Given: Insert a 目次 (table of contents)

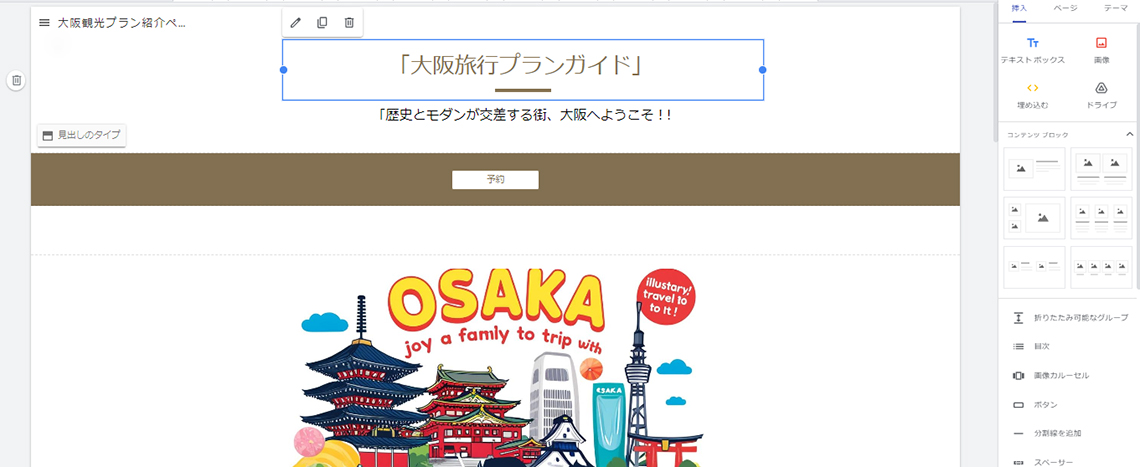Looking at the screenshot, I should [1072, 347].
